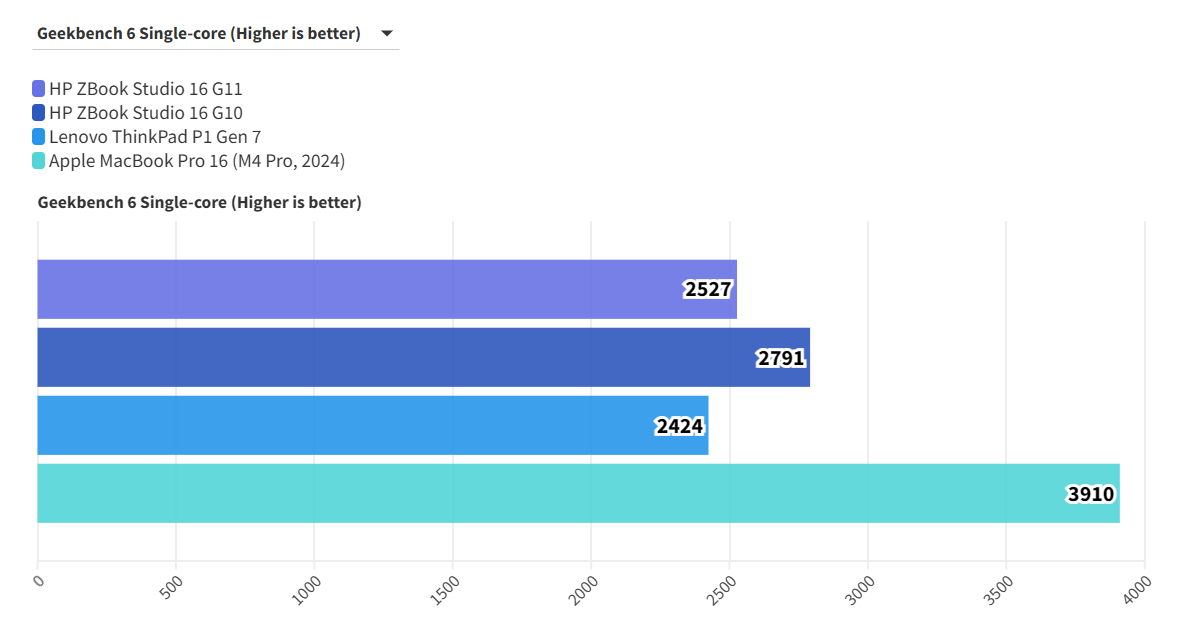Click the 3910 score value label
The image size is (1180, 625).
click(x=1091, y=494)
